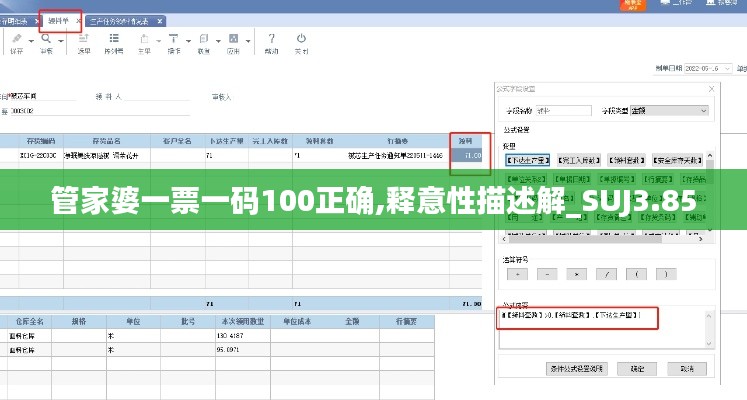The image size is (747, 400).
Task: Insert the 【完工入库数】 variable
Action: (578, 160)
